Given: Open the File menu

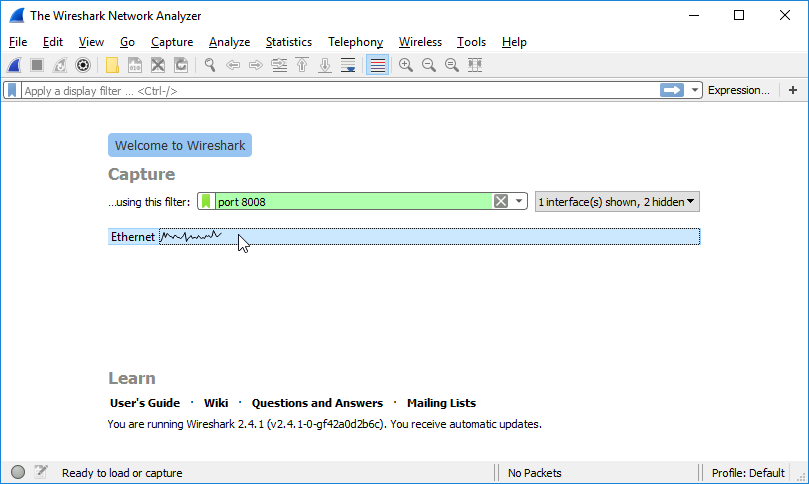Looking at the screenshot, I should (18, 42).
